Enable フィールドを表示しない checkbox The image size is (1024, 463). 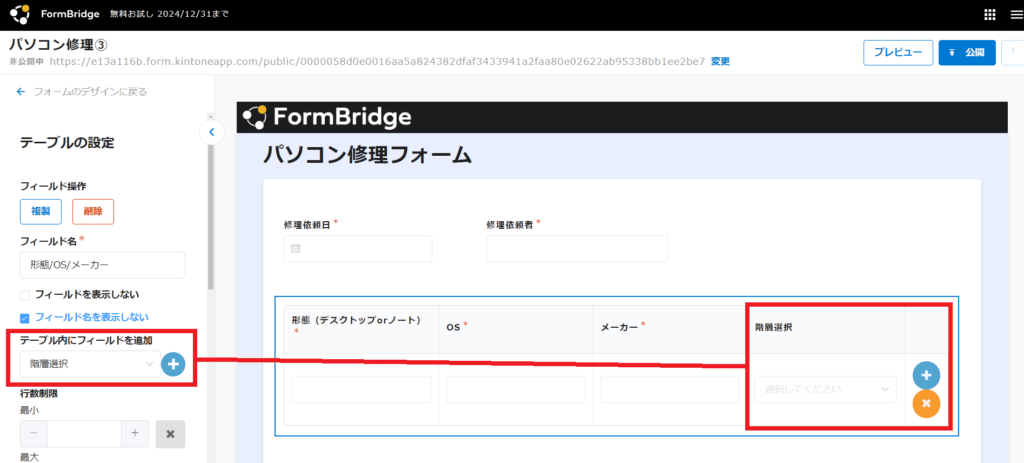click(26, 295)
